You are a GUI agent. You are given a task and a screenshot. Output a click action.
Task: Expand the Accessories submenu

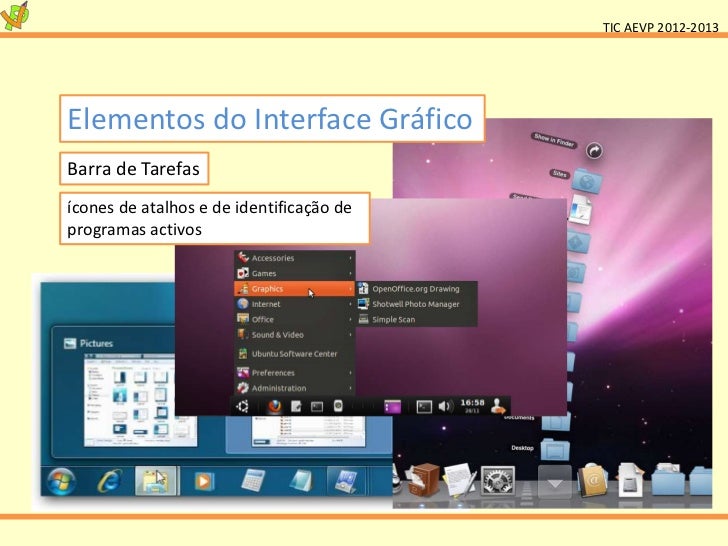coord(295,258)
